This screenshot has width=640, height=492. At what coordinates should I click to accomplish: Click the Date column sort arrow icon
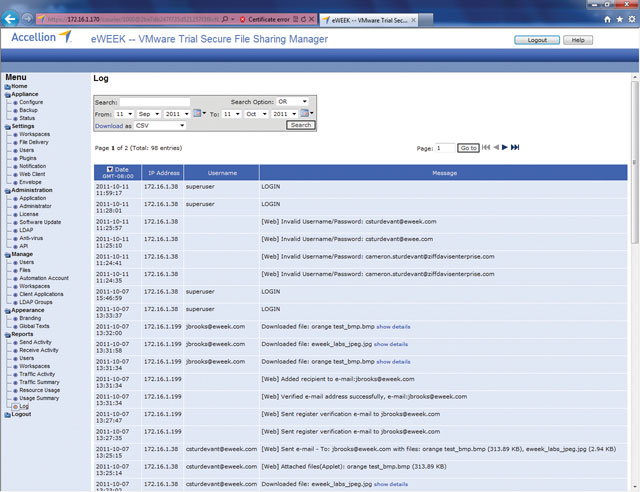pos(110,169)
